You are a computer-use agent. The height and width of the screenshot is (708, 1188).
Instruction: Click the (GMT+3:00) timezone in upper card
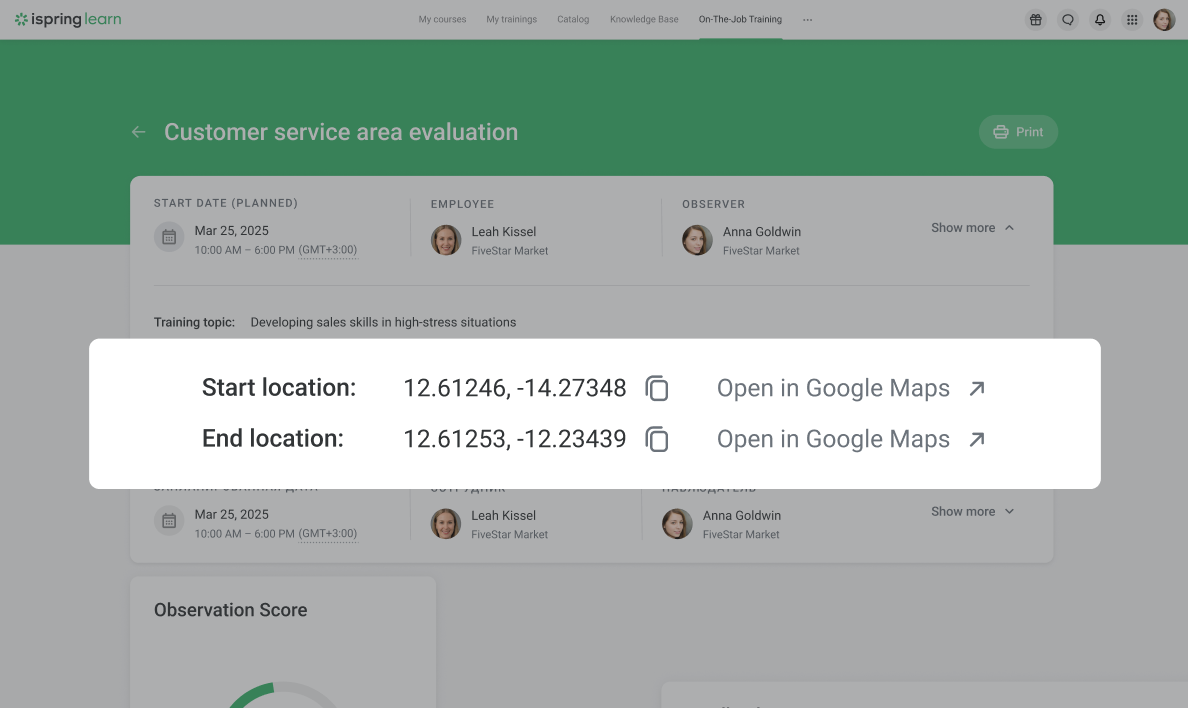[x=327, y=250]
